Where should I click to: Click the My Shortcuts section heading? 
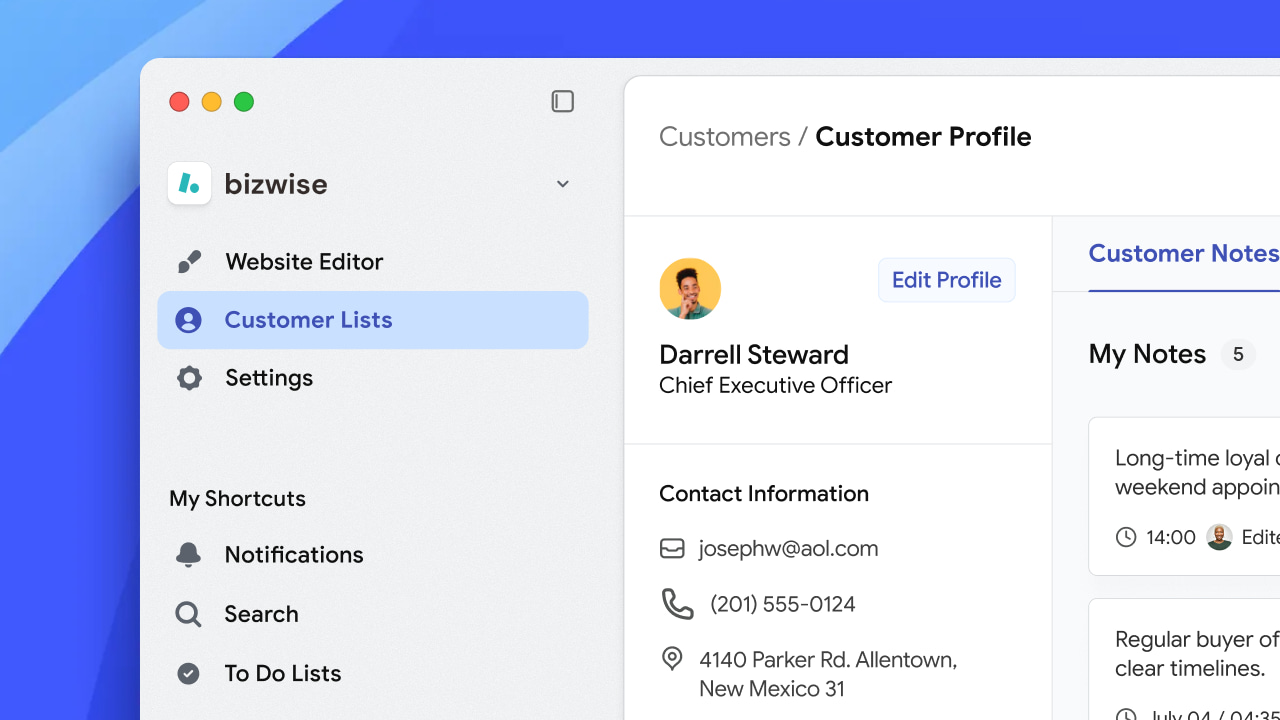238,499
